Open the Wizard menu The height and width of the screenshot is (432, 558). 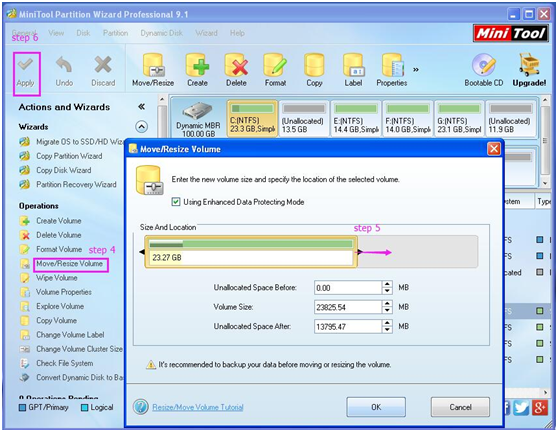[x=206, y=33]
